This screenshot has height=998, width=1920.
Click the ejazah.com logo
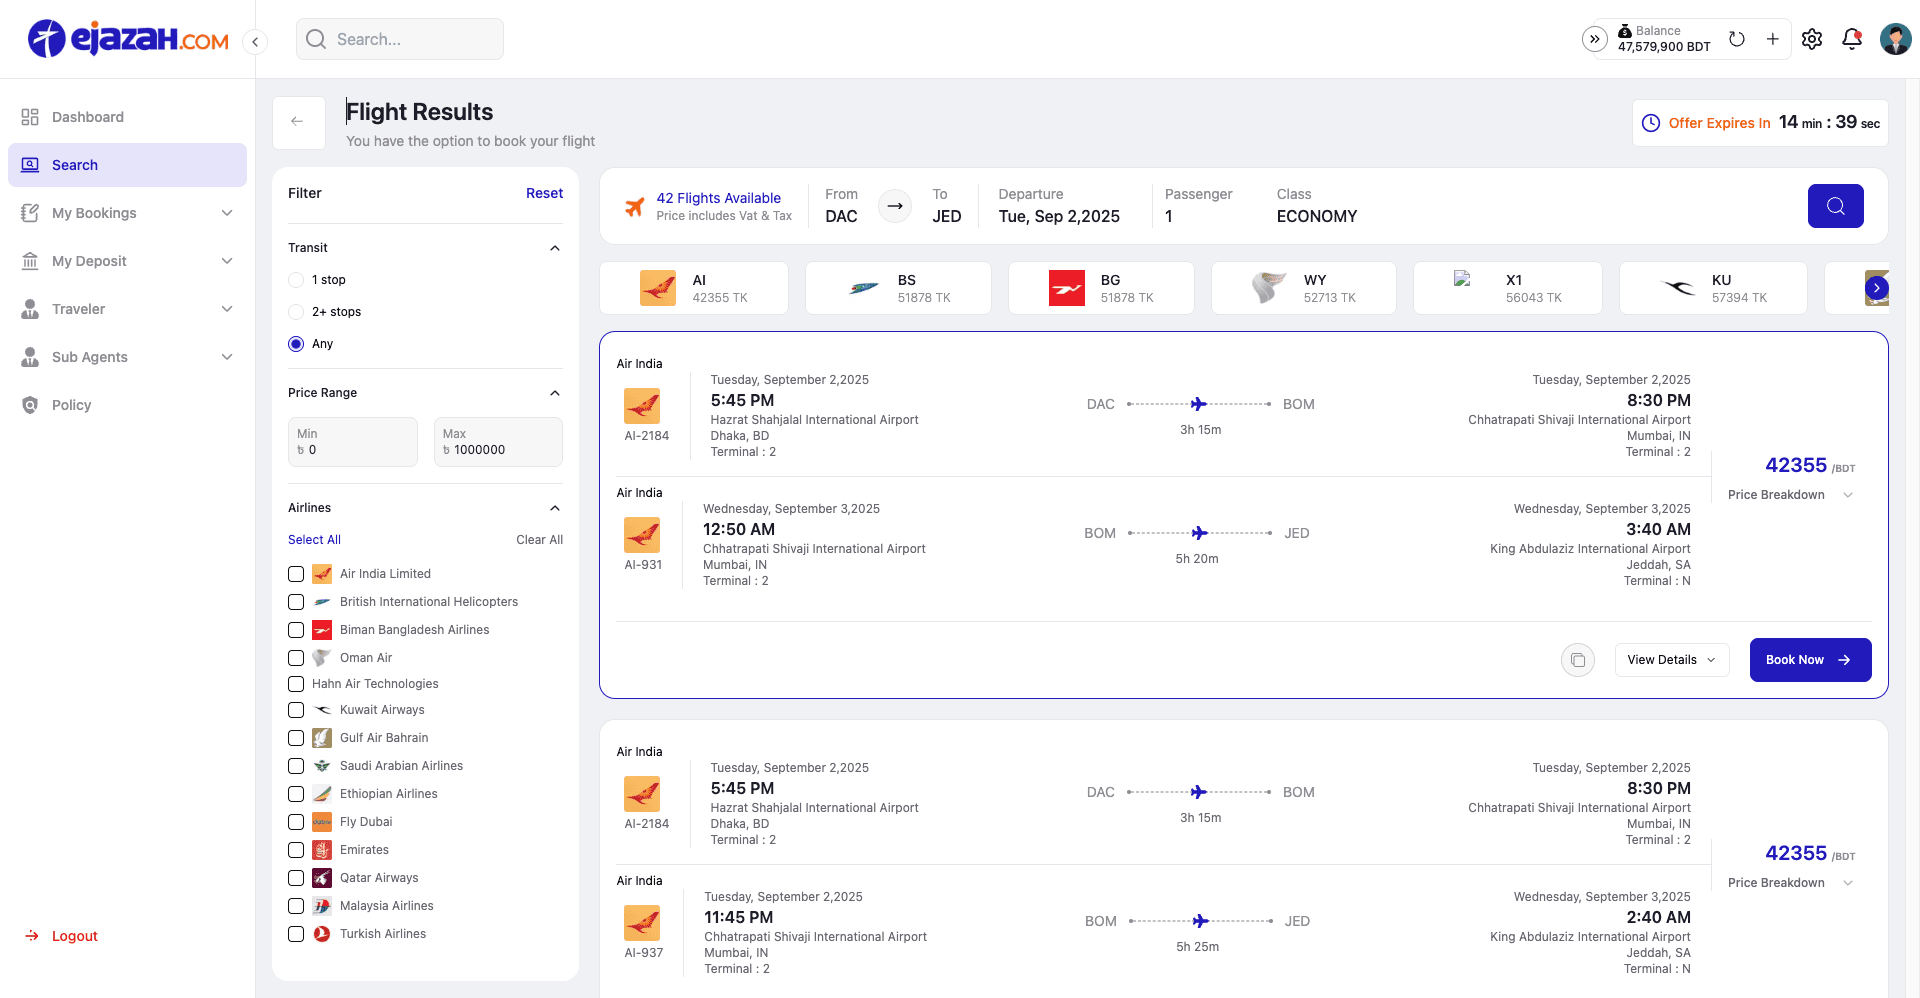[x=128, y=39]
